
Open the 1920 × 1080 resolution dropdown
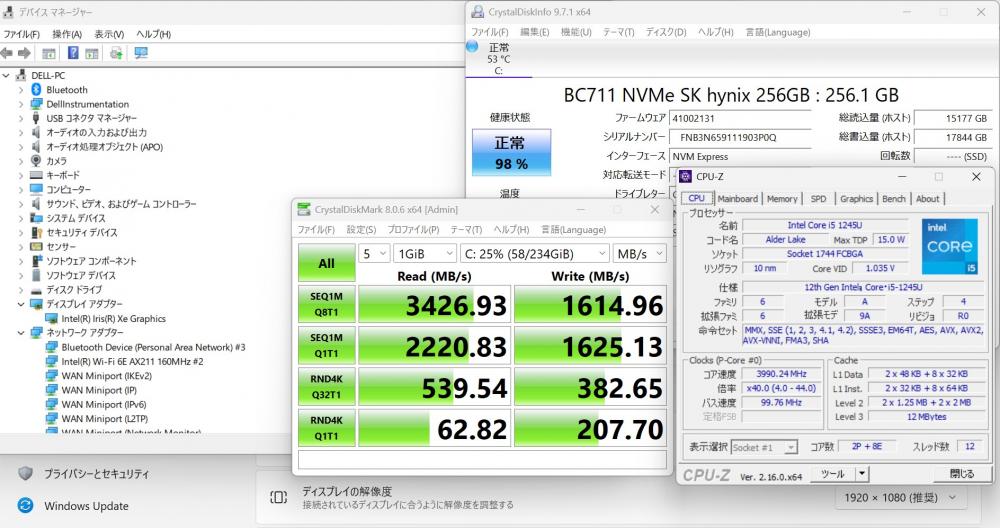coord(900,497)
